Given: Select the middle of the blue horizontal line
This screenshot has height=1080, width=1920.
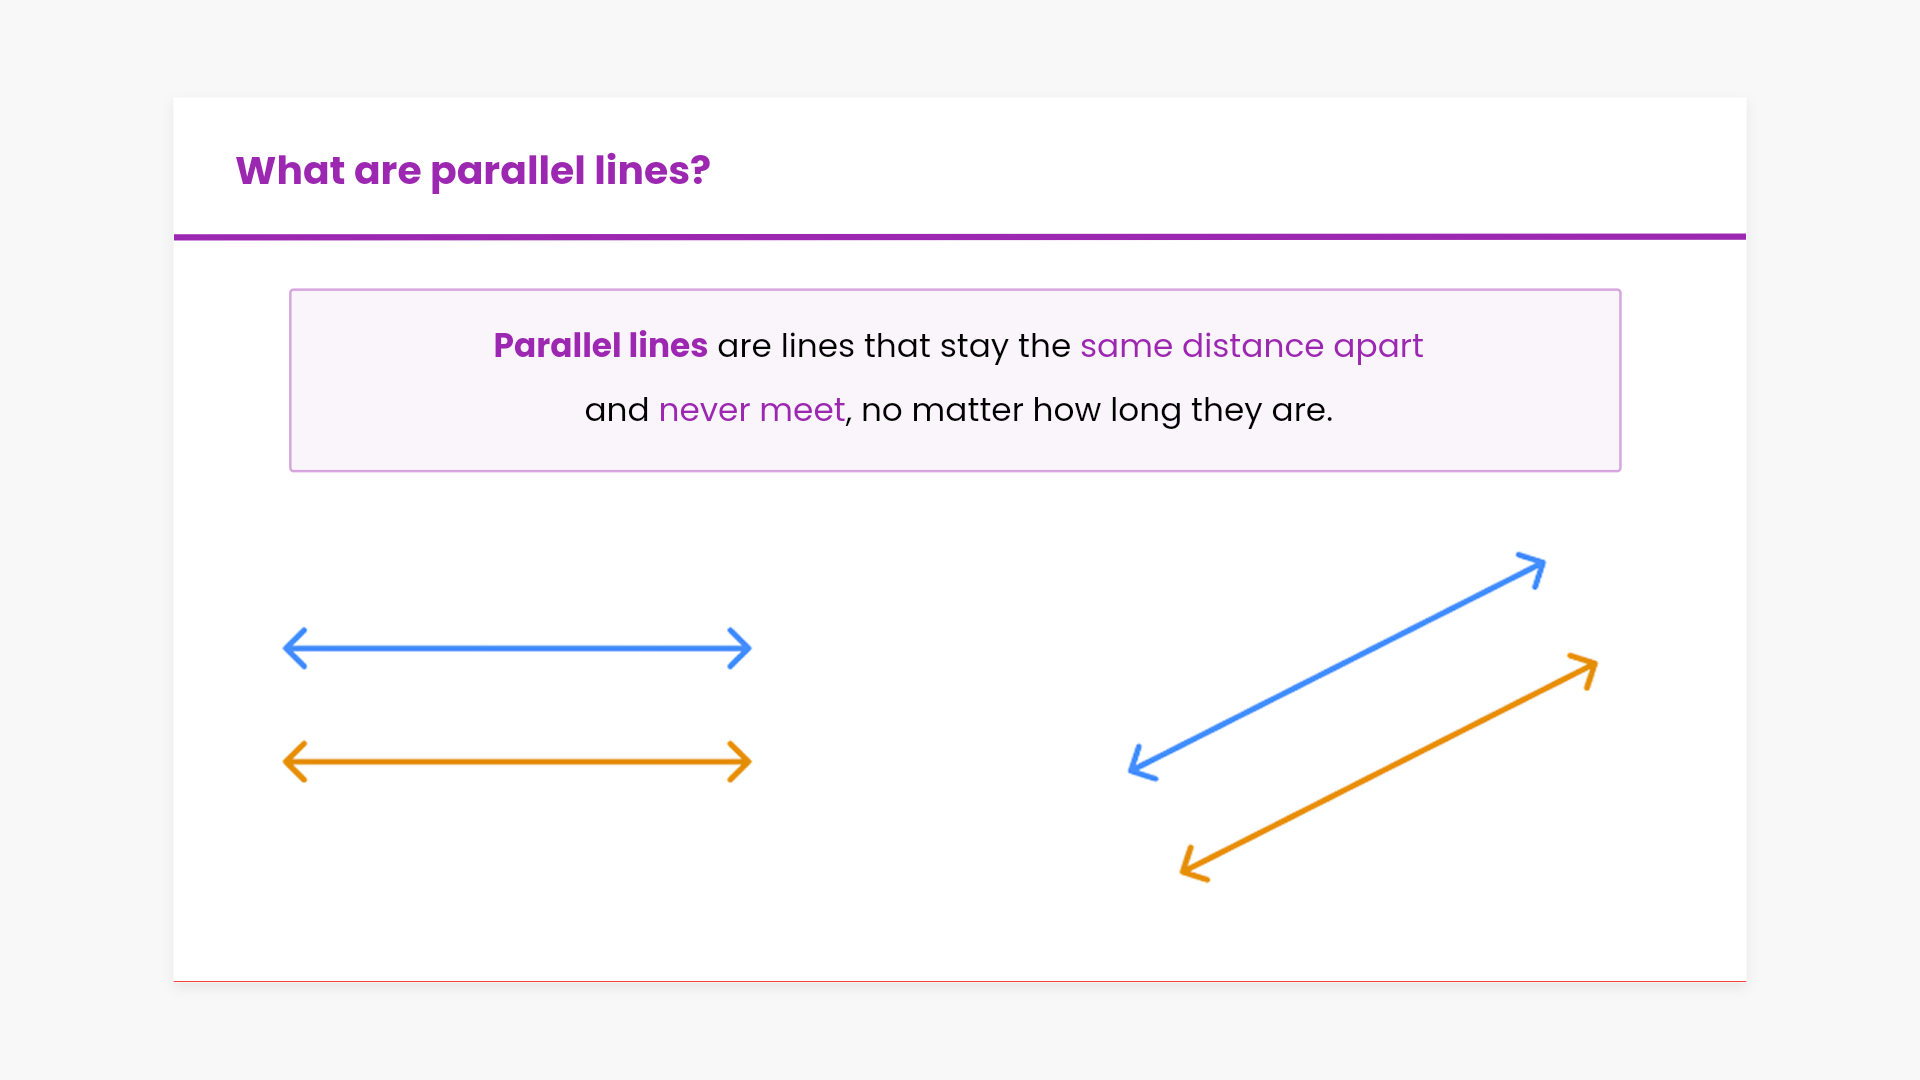Looking at the screenshot, I should point(517,648).
